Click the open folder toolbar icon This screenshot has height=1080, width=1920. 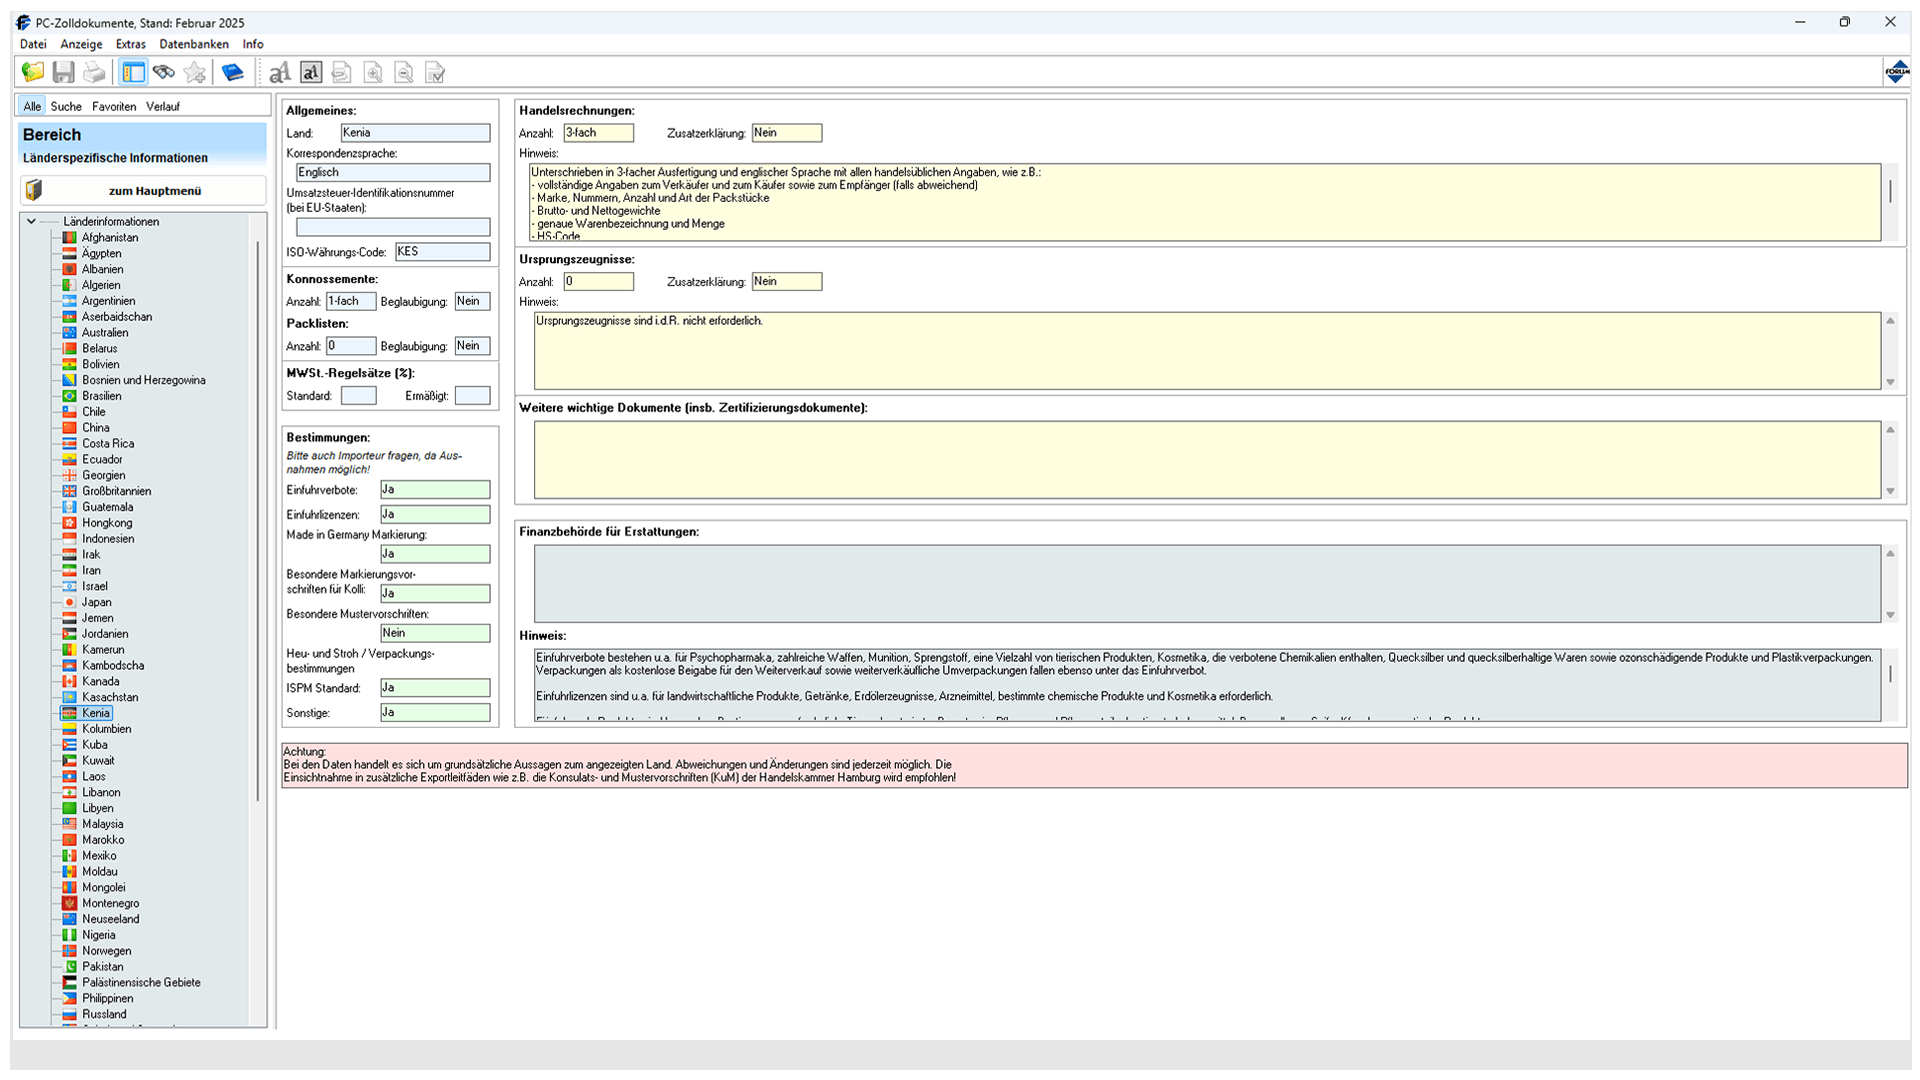tap(33, 72)
